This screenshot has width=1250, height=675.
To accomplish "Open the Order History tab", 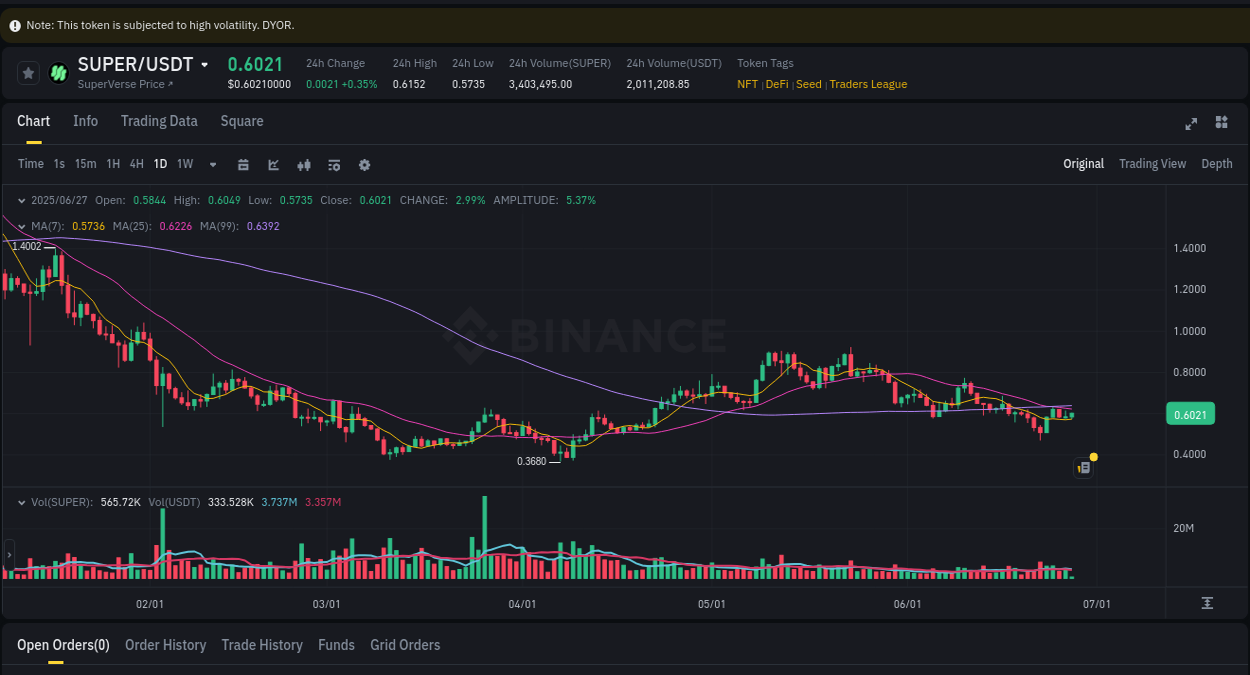I will click(x=165, y=645).
